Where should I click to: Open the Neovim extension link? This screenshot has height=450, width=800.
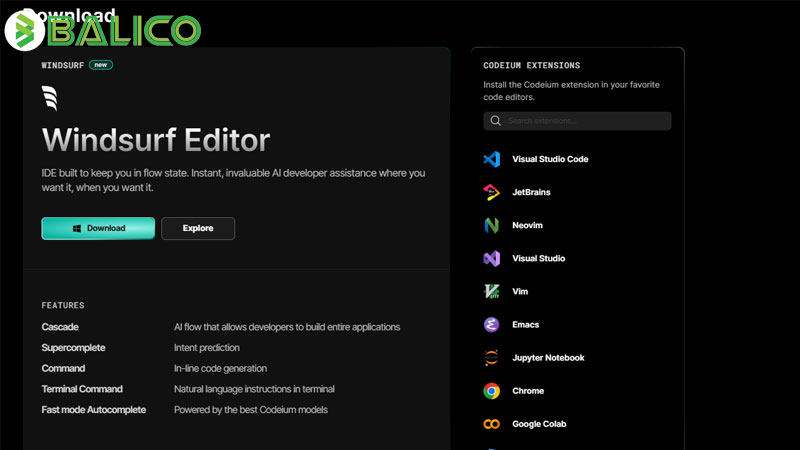tap(527, 226)
